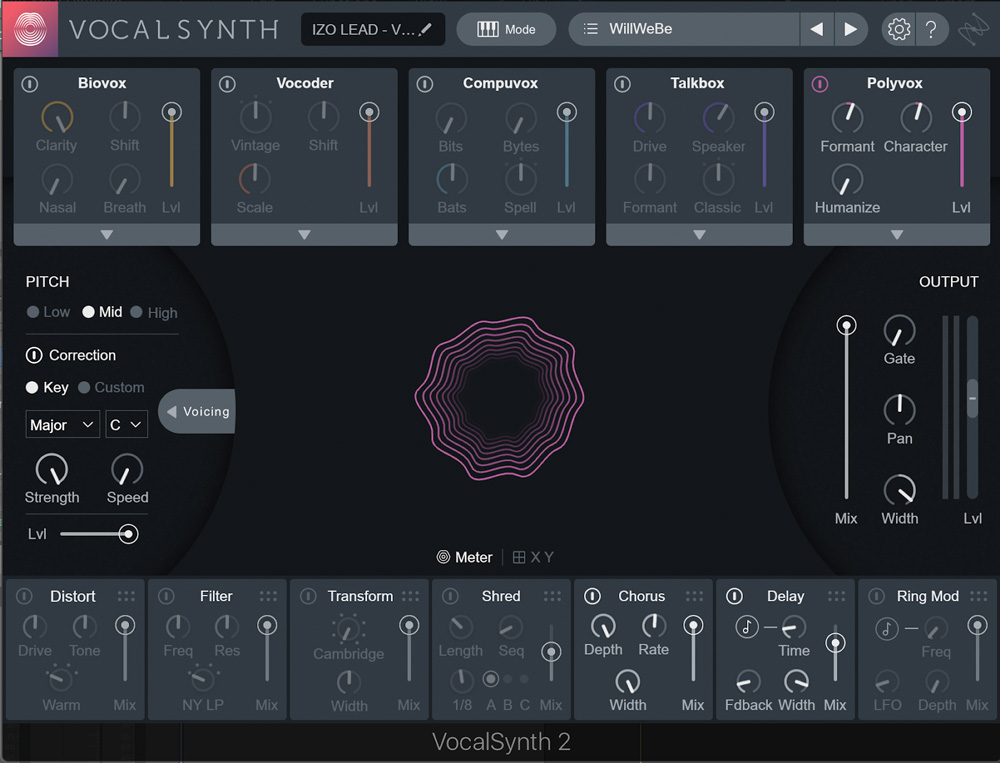Go to previous preset with left arrow
The image size is (1000, 763).
816,29
